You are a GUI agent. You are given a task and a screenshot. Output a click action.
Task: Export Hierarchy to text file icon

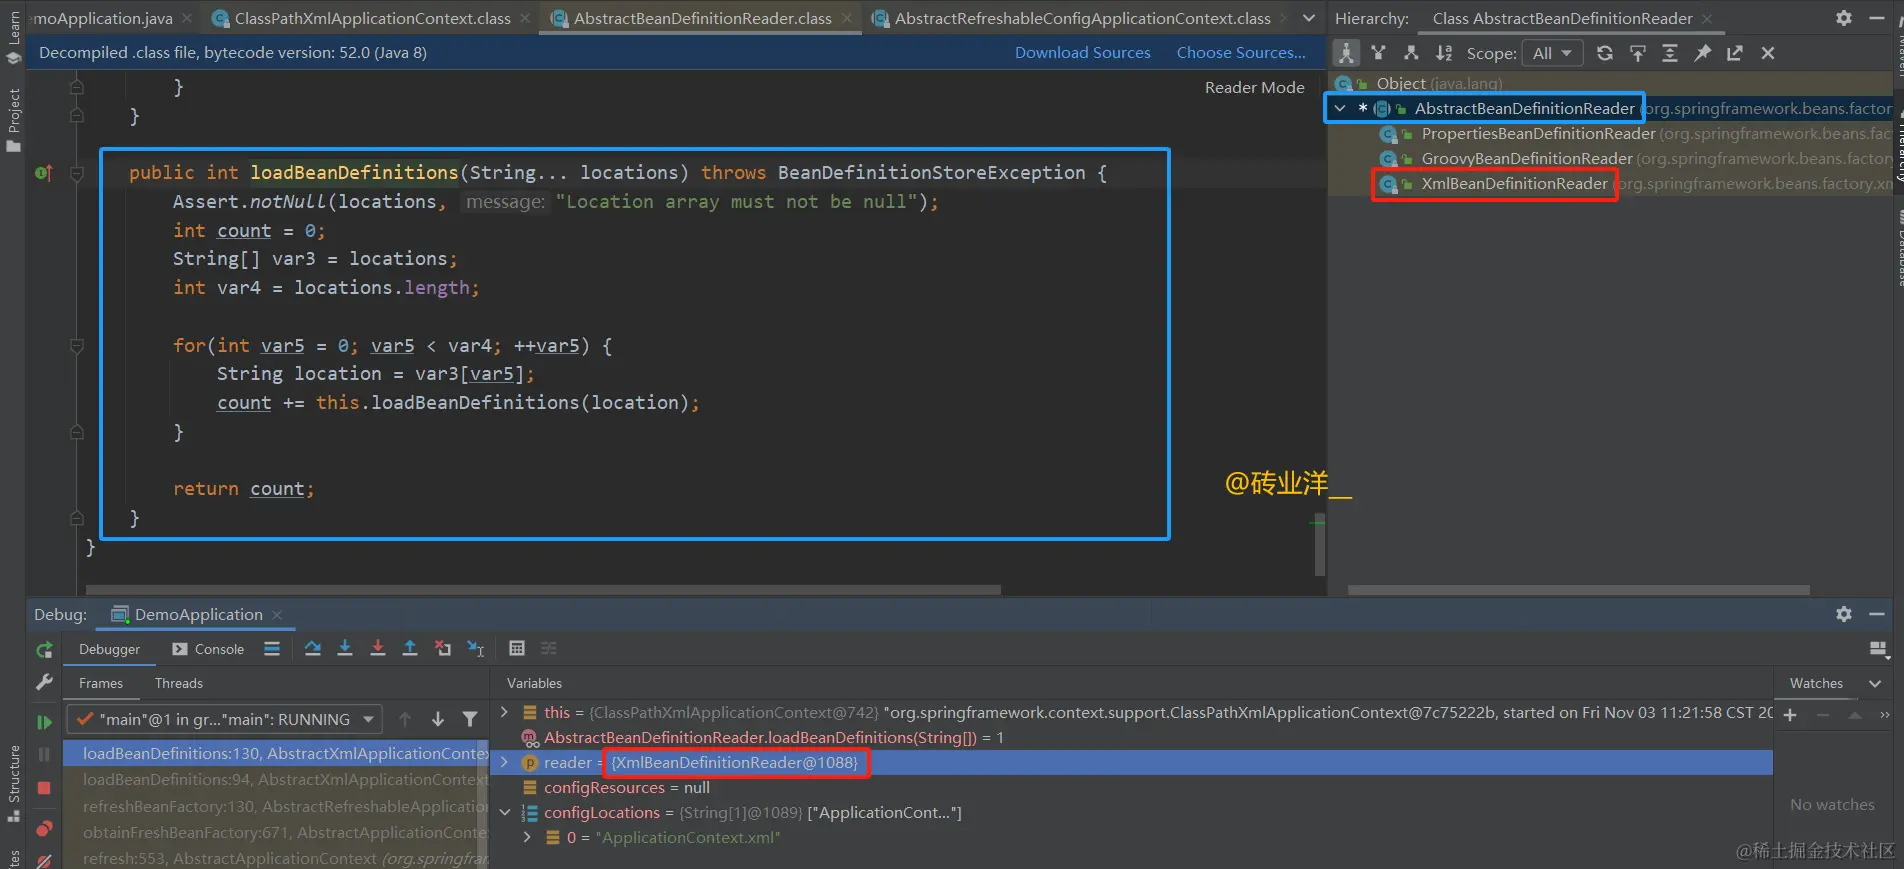click(1735, 53)
